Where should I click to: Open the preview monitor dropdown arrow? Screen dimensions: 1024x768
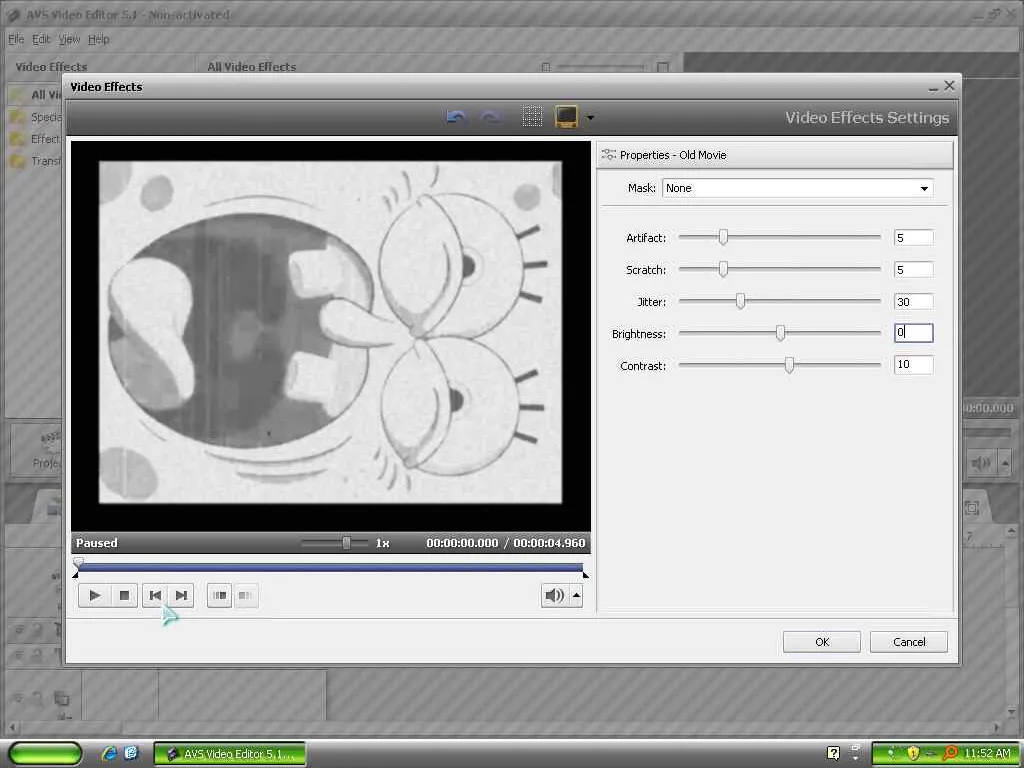590,118
